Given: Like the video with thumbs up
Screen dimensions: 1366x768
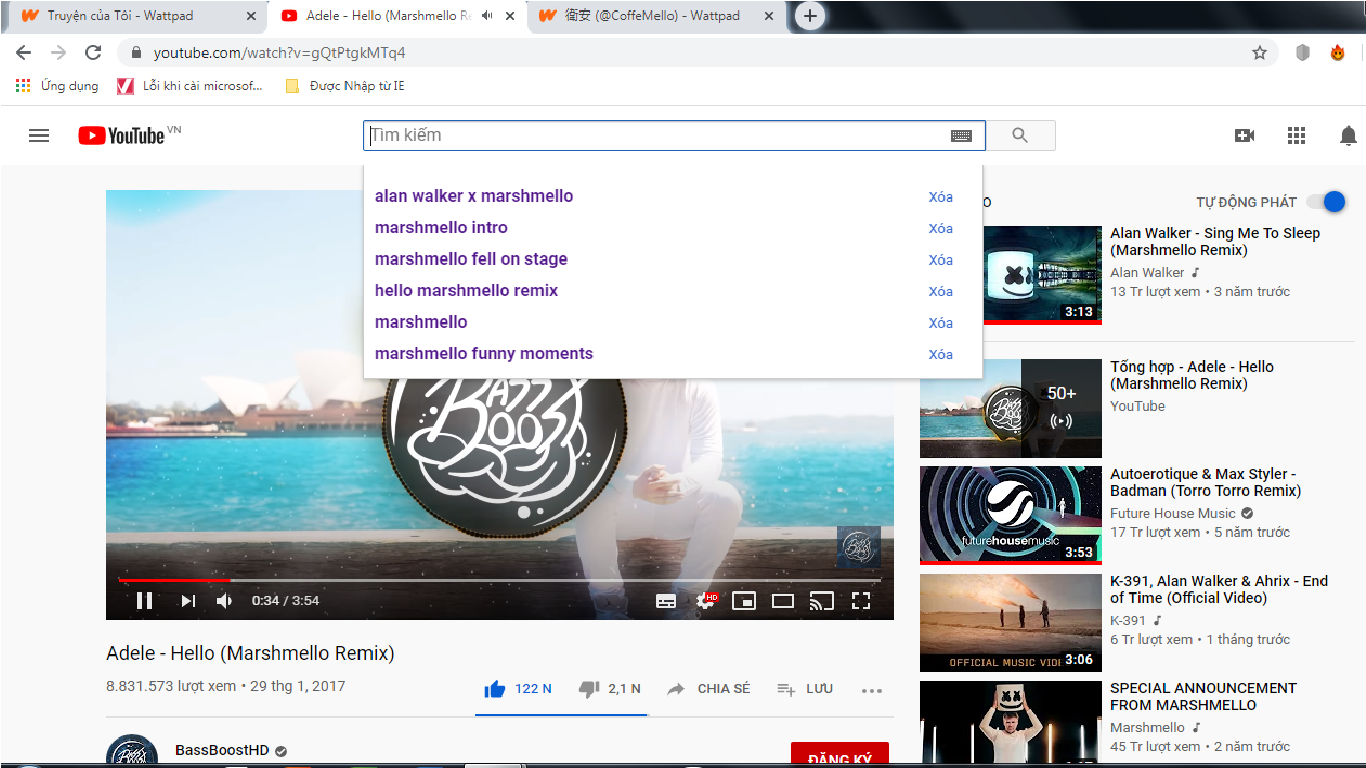Looking at the screenshot, I should 517,688.
